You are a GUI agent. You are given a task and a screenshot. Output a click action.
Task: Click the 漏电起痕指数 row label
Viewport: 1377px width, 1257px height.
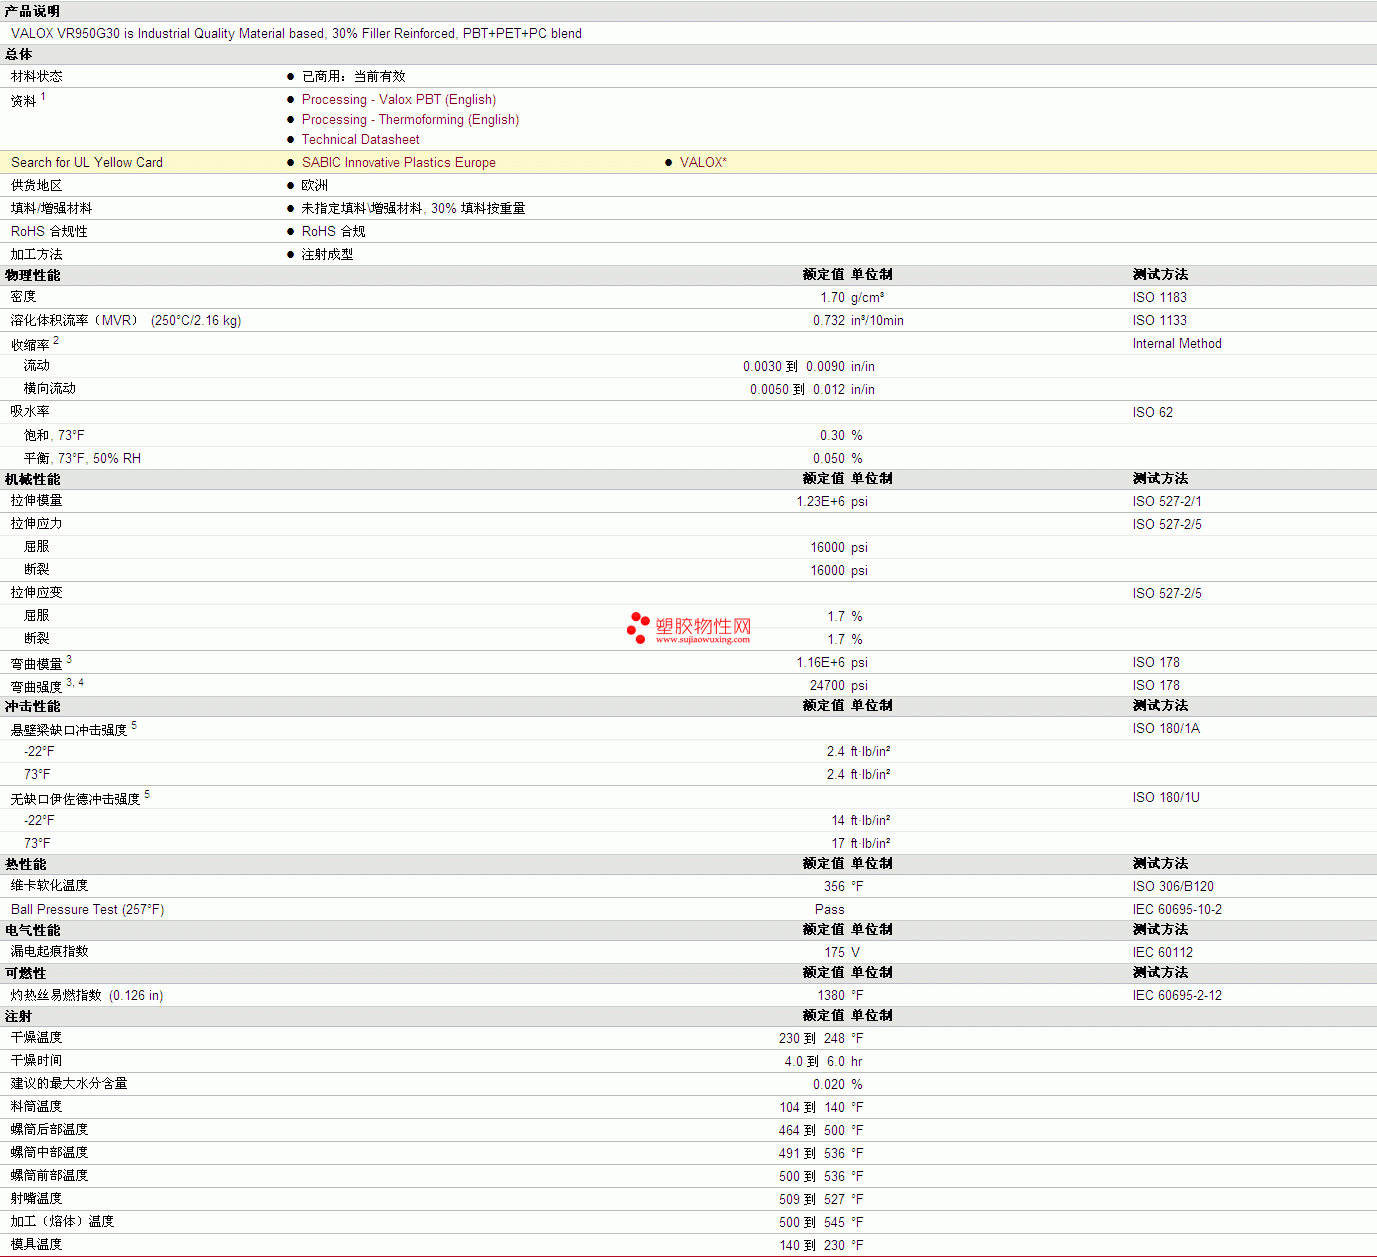tap(50, 952)
